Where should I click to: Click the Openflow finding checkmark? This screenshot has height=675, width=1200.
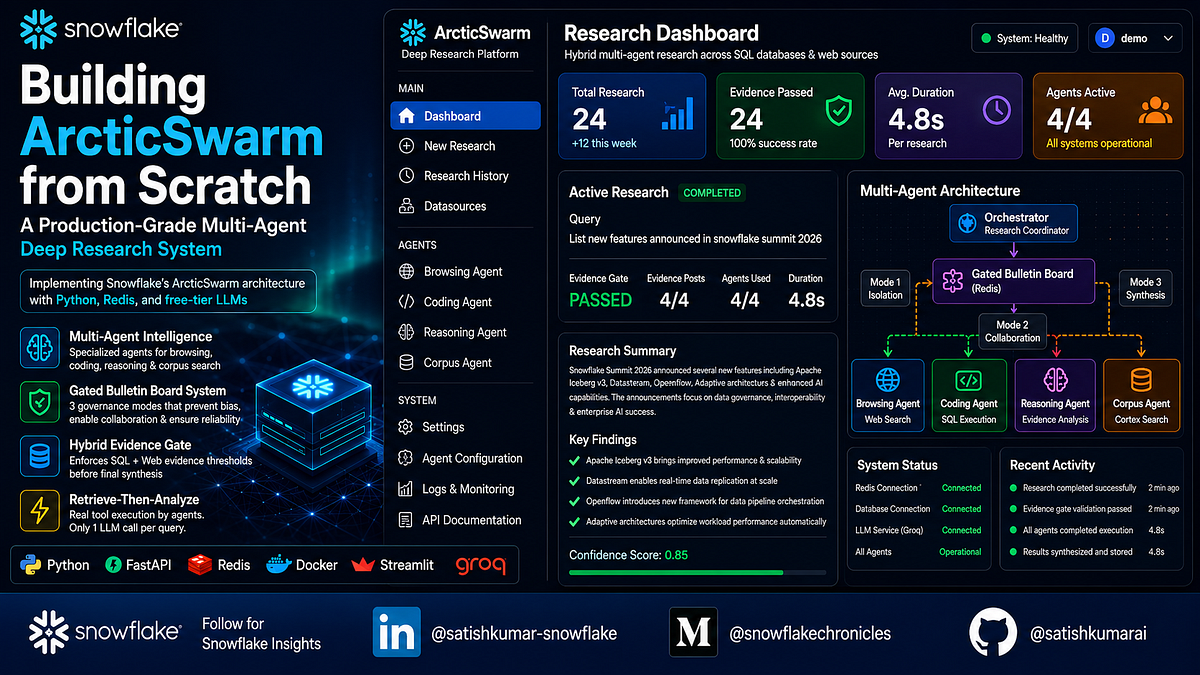pyautogui.click(x=576, y=501)
